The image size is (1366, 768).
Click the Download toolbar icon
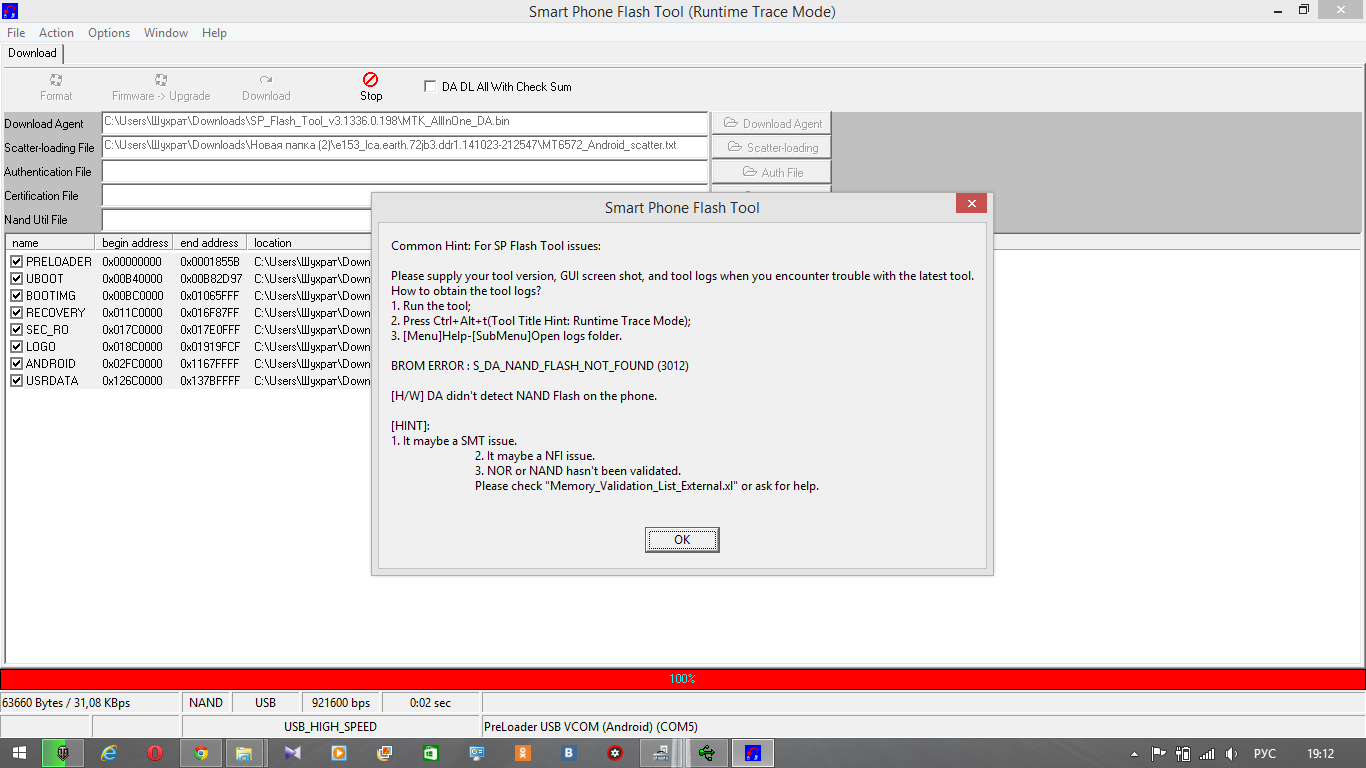point(266,80)
